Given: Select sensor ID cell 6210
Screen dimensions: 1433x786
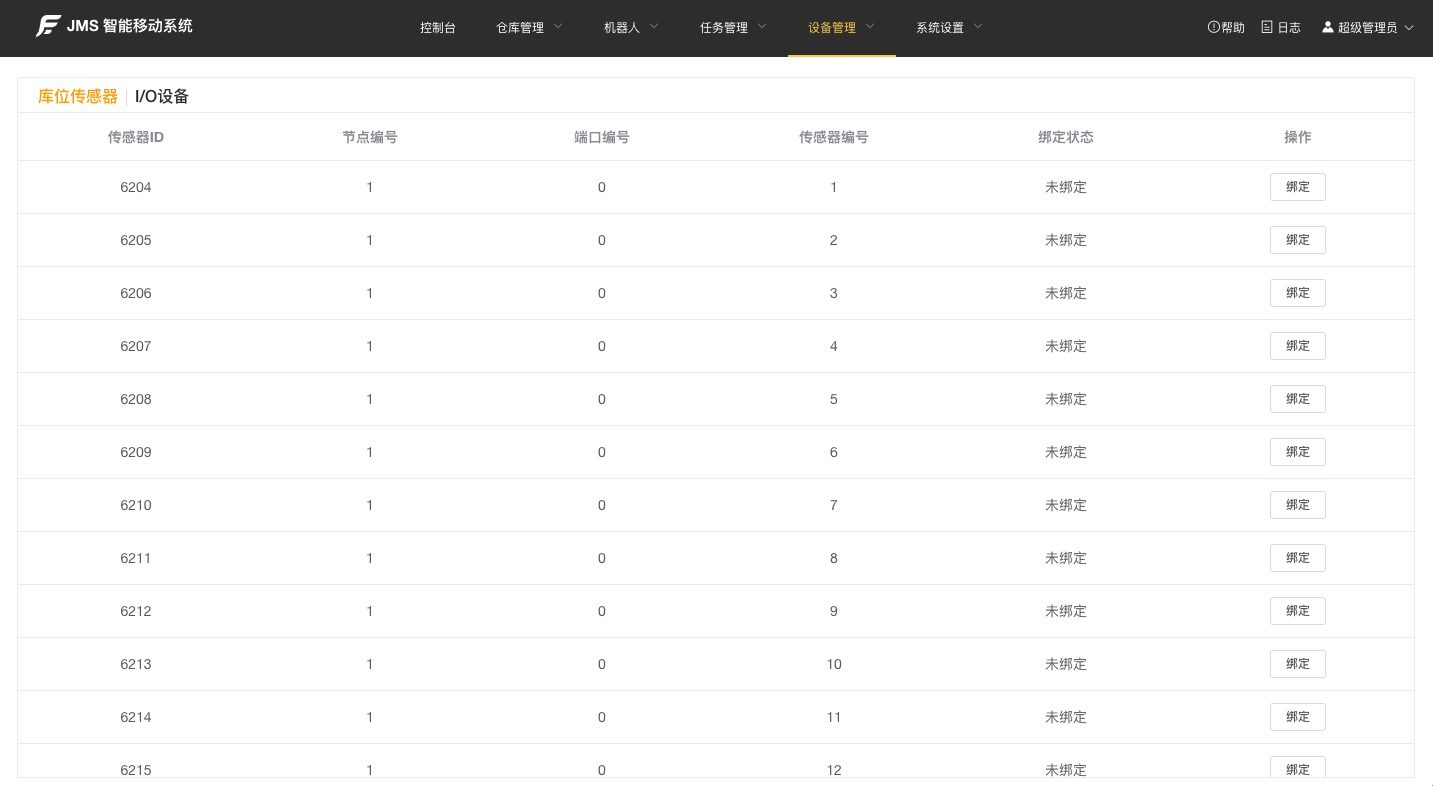Looking at the screenshot, I should point(136,505).
